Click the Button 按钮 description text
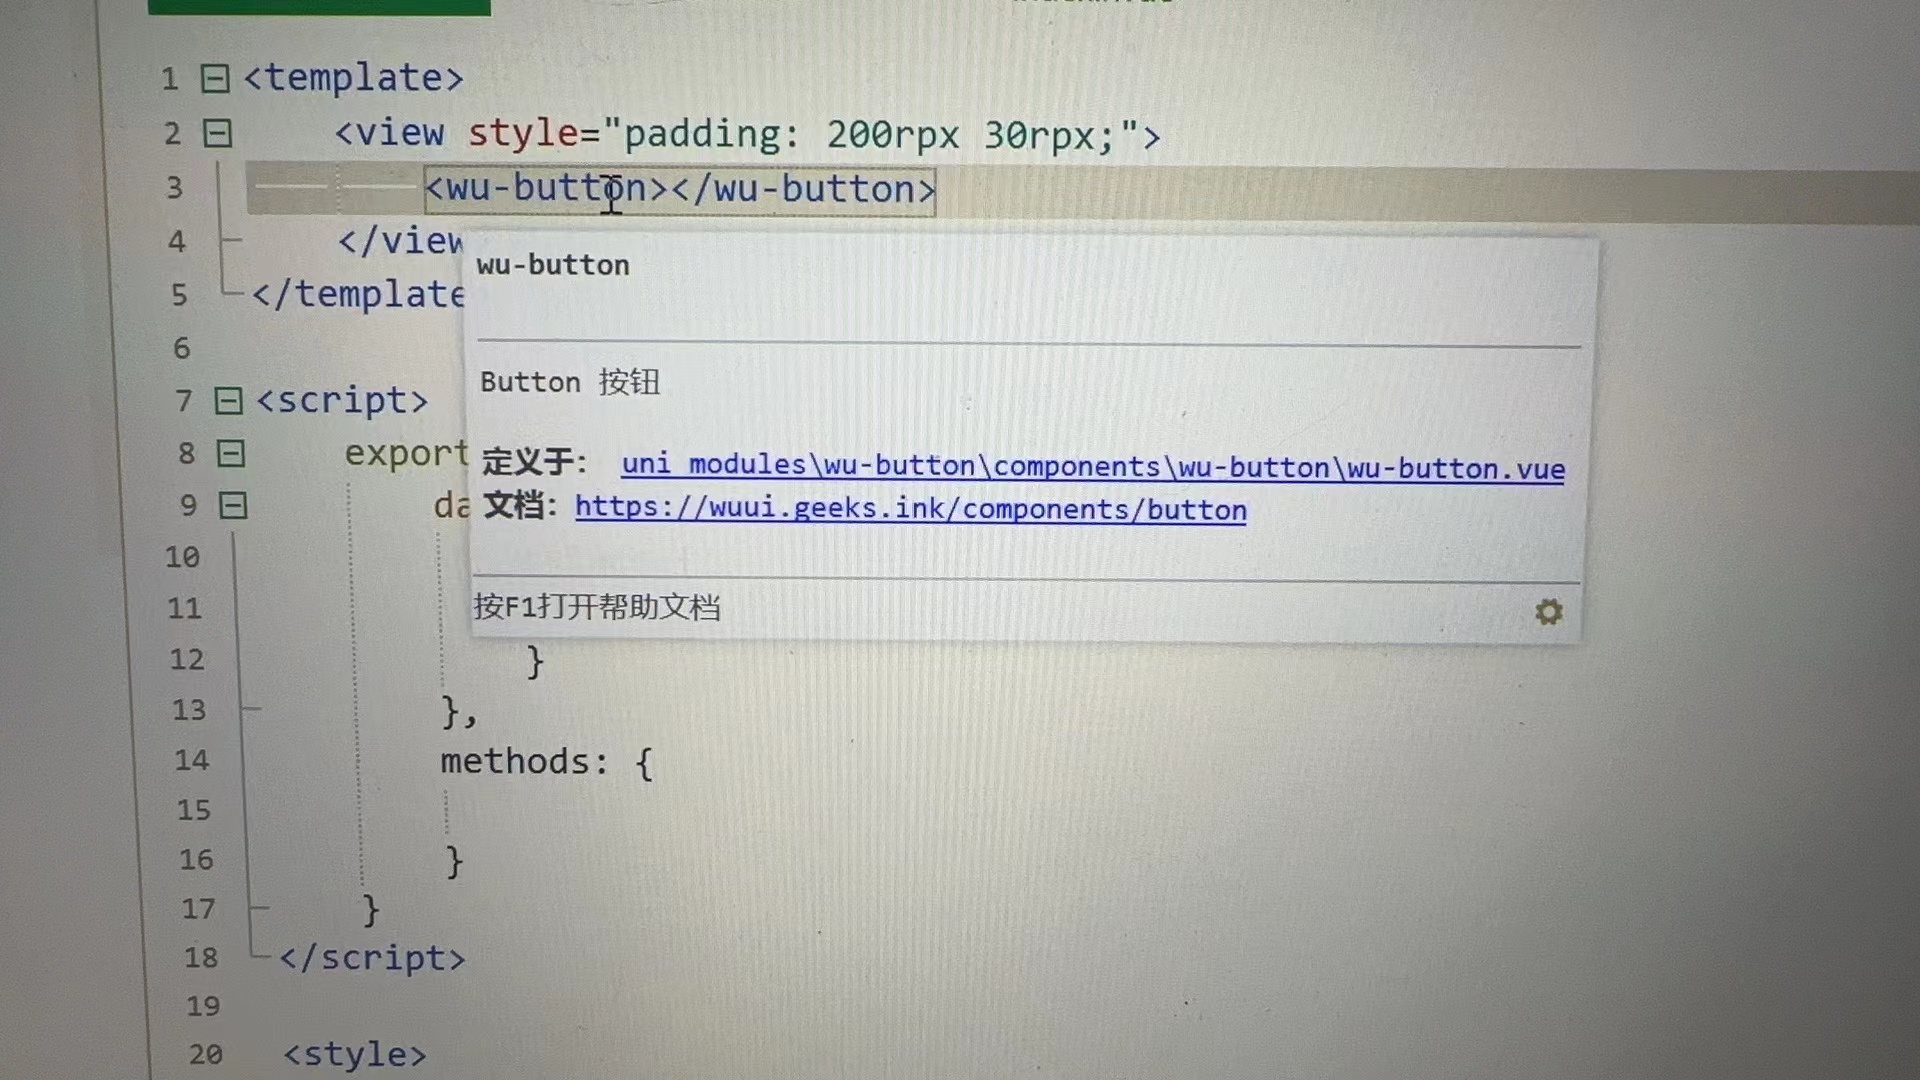 pos(570,382)
